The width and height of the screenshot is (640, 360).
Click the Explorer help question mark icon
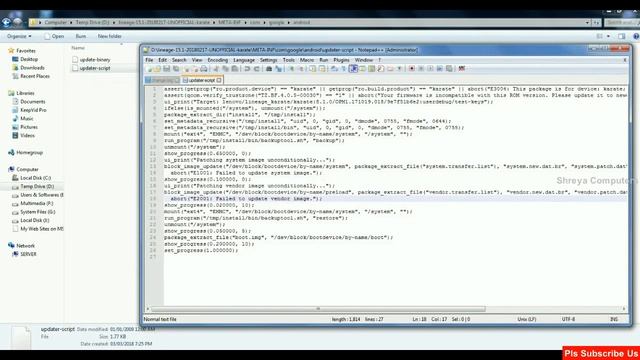click(636, 36)
